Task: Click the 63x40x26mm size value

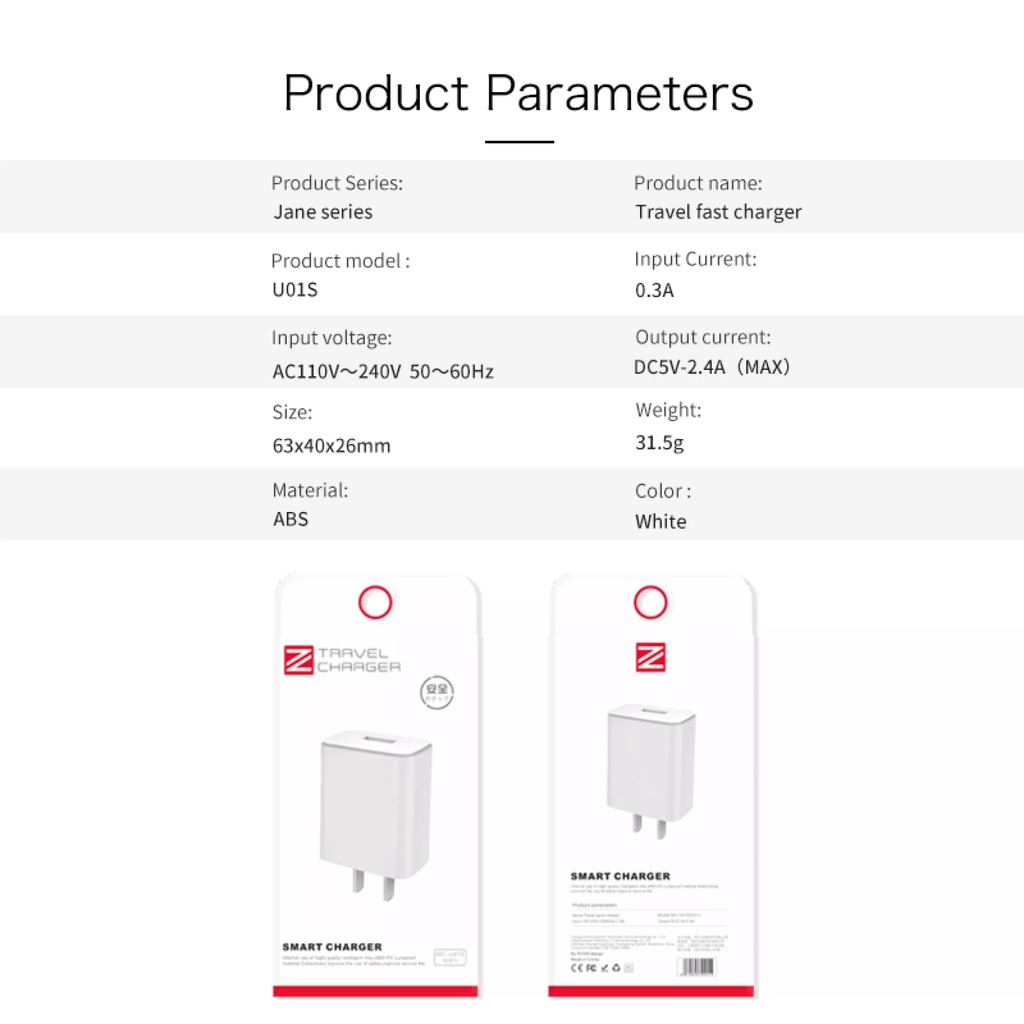Action: click(331, 446)
